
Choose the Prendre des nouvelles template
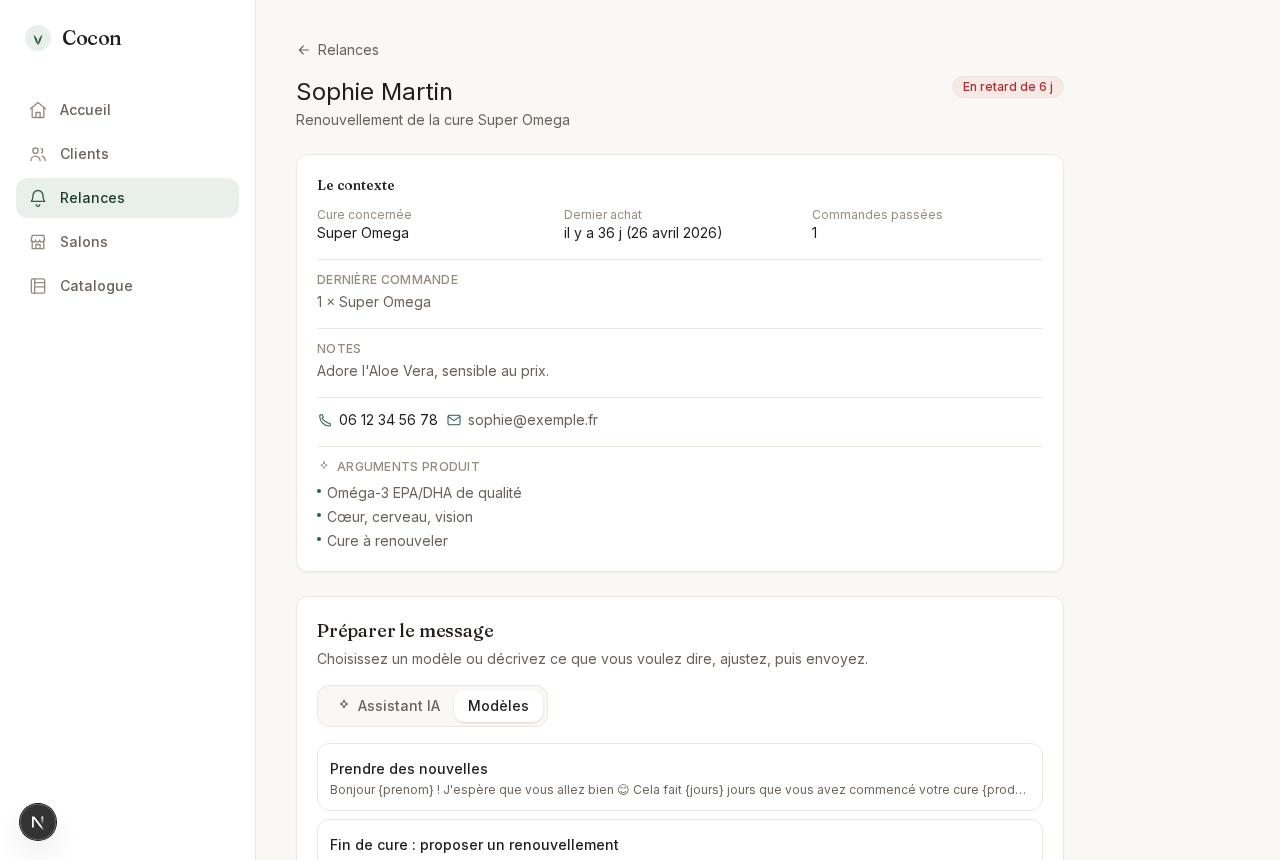[x=680, y=777]
